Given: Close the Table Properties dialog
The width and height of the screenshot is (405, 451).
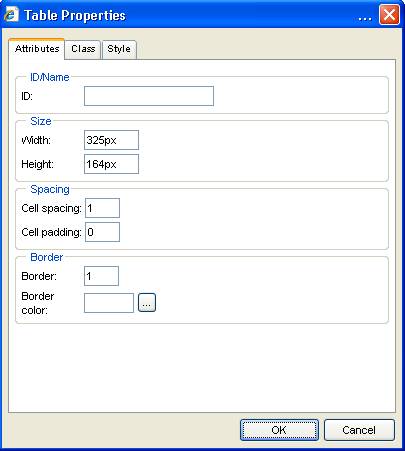Looking at the screenshot, I should click(x=389, y=15).
